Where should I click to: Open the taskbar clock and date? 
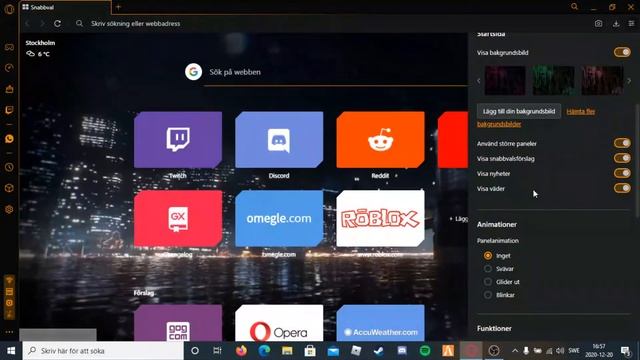coord(599,351)
